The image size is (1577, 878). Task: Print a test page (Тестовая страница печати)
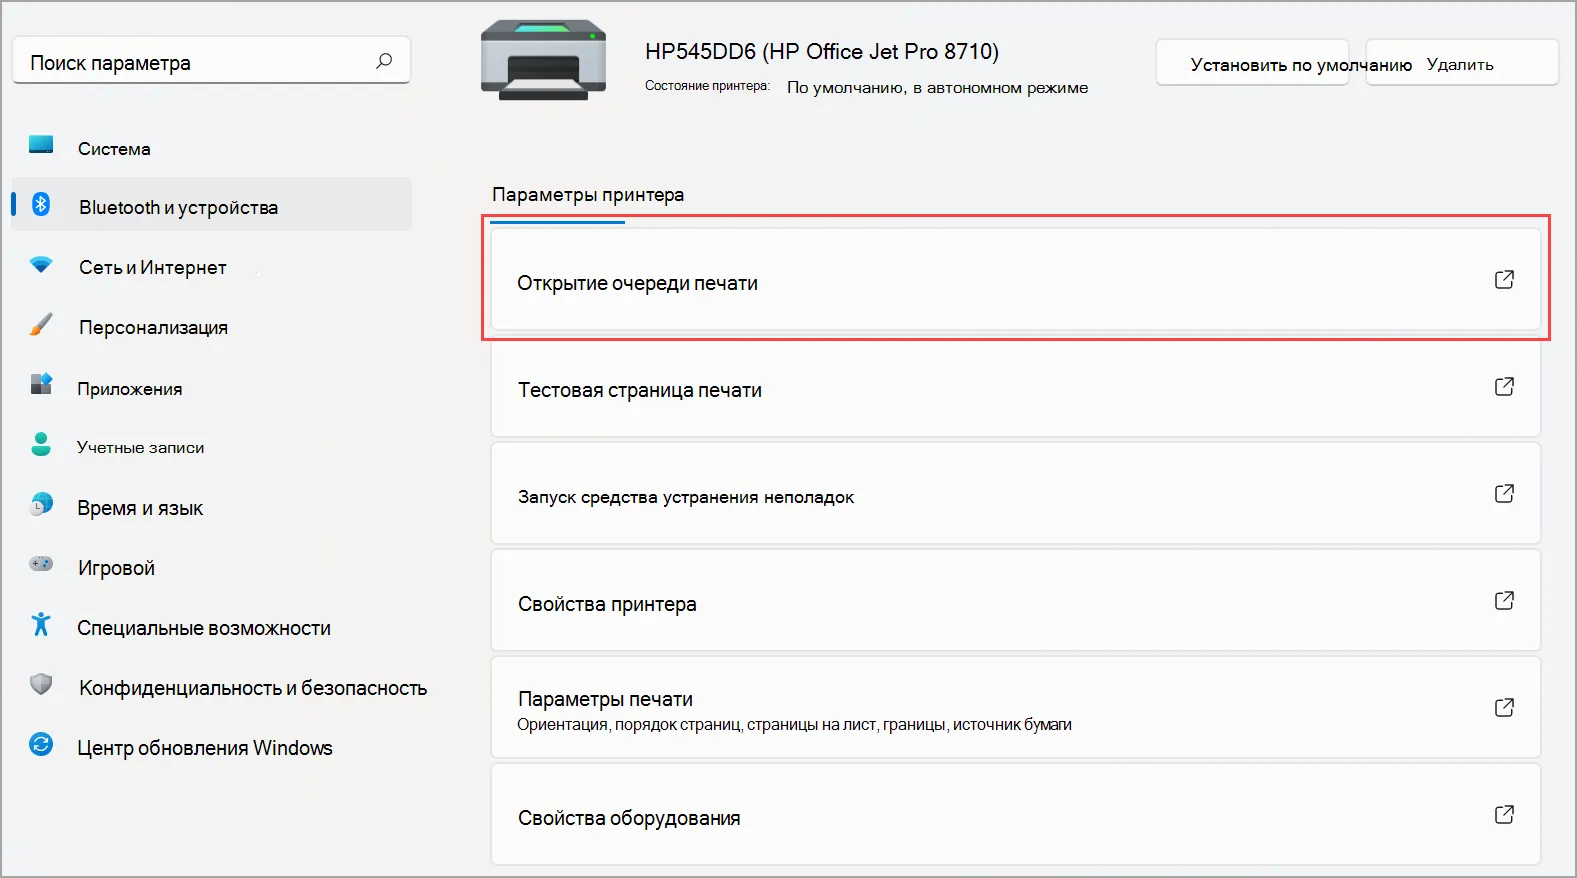tap(1016, 387)
